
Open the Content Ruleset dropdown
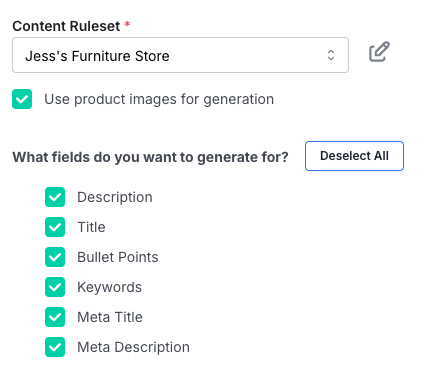pos(180,55)
